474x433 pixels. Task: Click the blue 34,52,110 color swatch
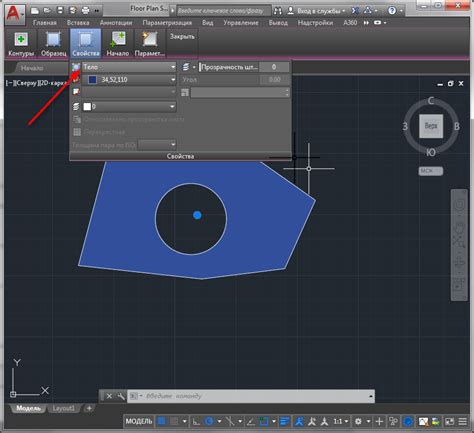click(92, 80)
